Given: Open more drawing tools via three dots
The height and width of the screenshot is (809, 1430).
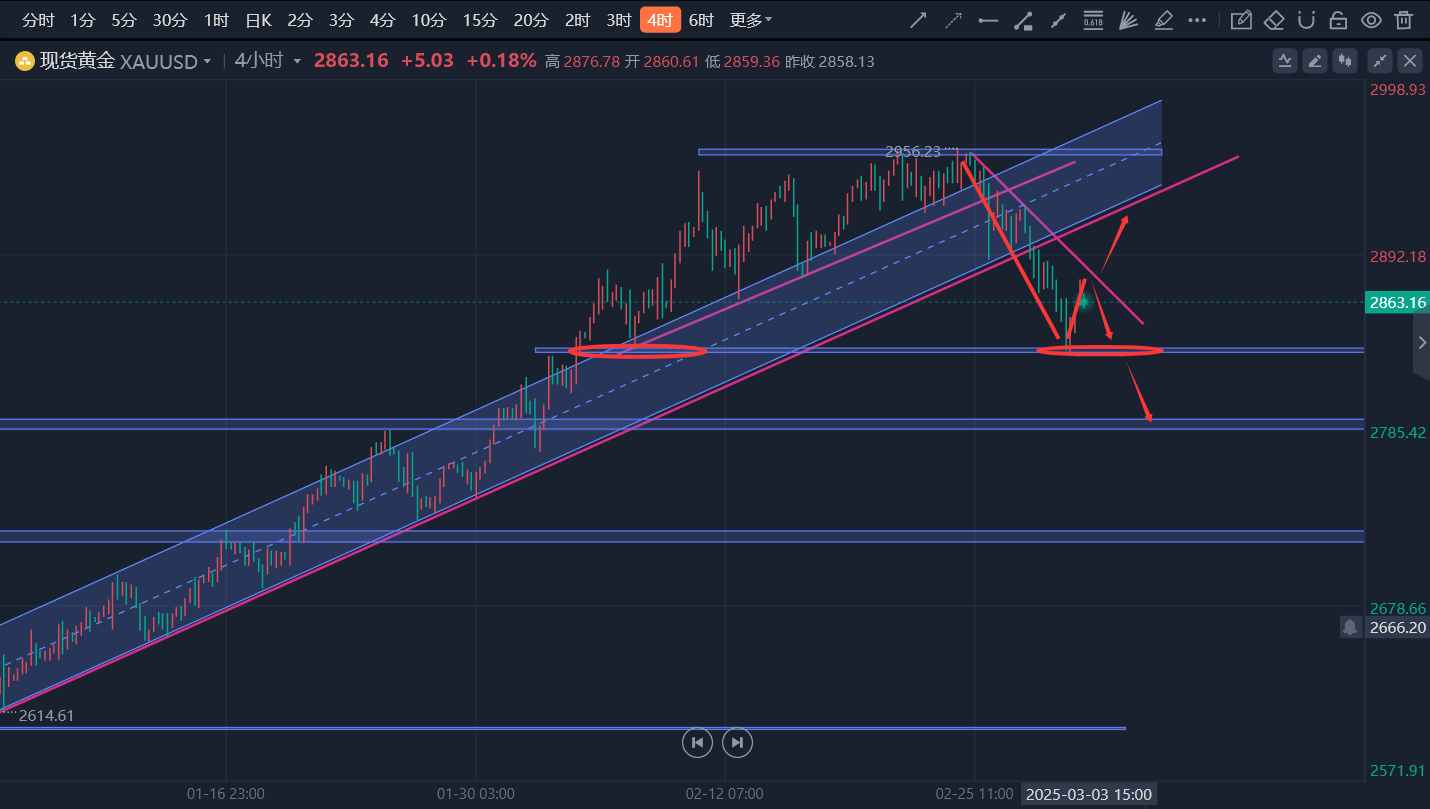Looking at the screenshot, I should 1197,20.
